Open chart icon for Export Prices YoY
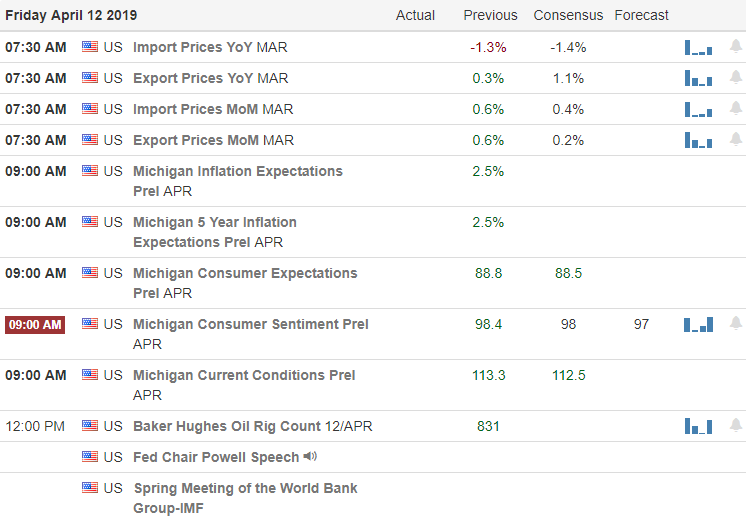 tap(698, 79)
